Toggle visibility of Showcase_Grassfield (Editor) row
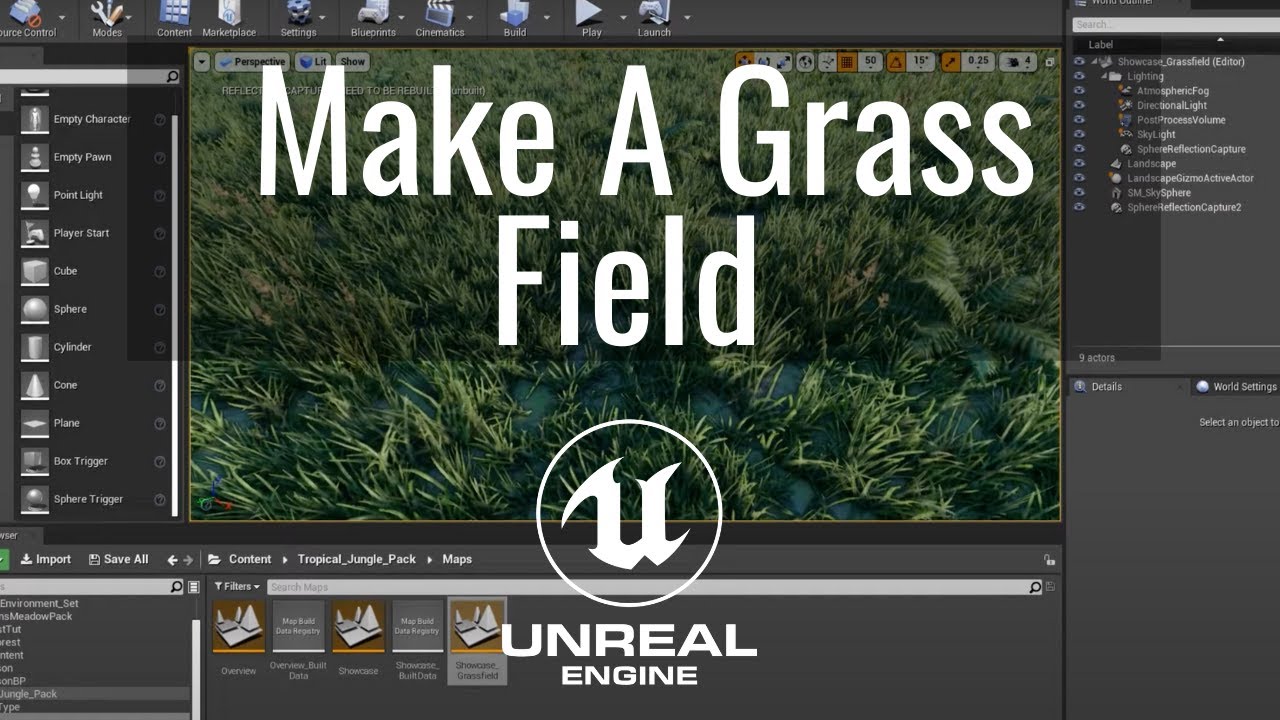This screenshot has height=720, width=1280. (x=1079, y=62)
